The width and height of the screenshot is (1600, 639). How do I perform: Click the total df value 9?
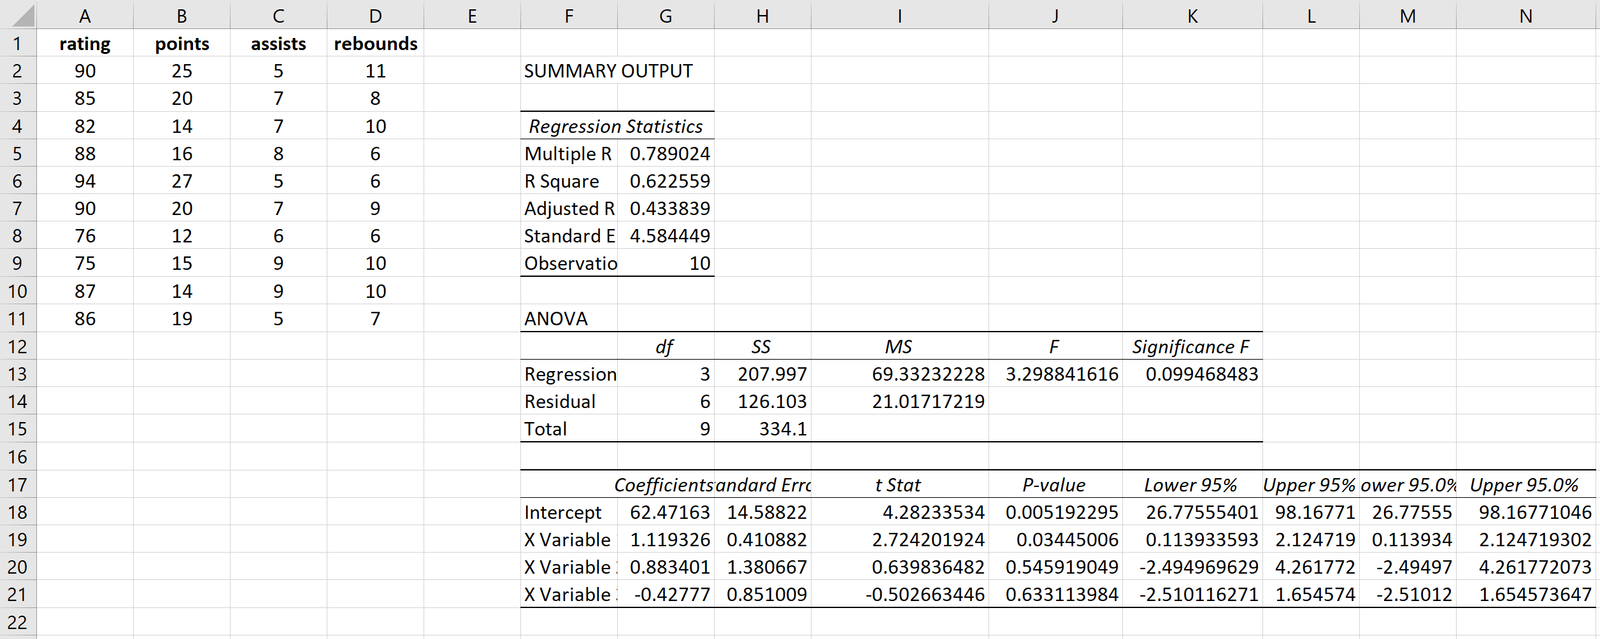(666, 429)
